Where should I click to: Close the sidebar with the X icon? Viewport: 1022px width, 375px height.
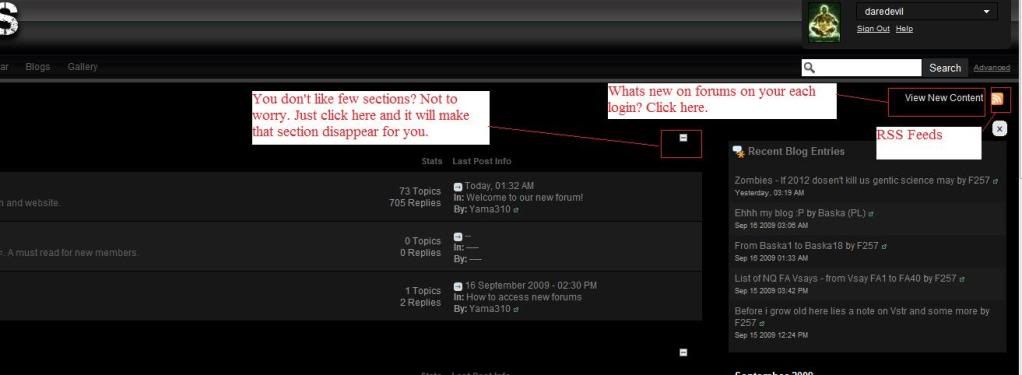[1000, 129]
